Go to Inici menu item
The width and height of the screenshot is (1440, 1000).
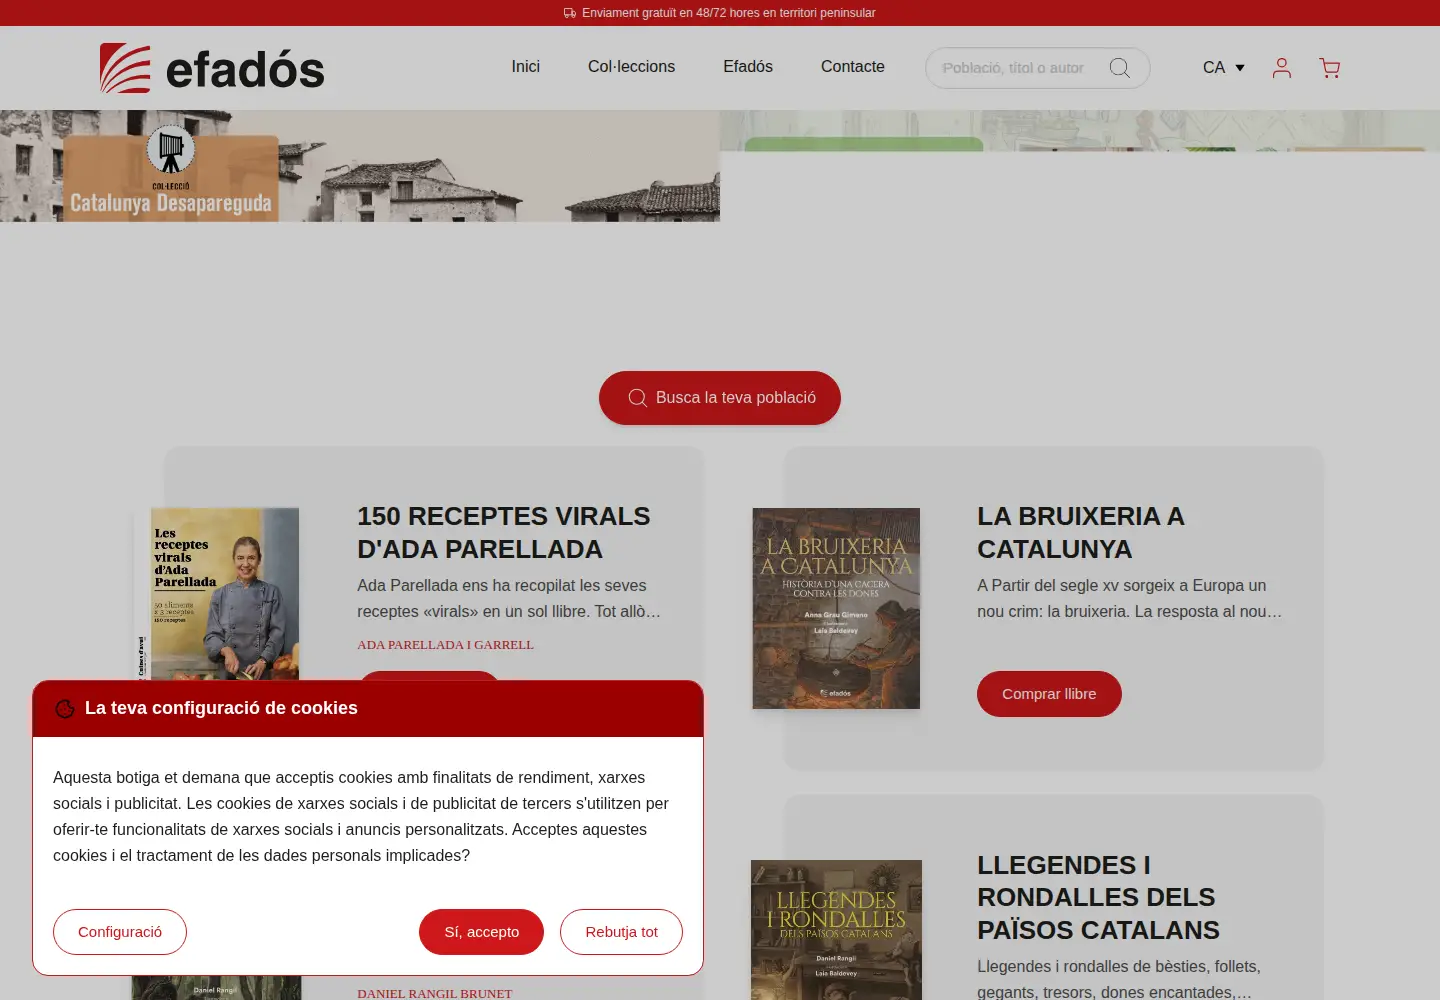click(526, 67)
